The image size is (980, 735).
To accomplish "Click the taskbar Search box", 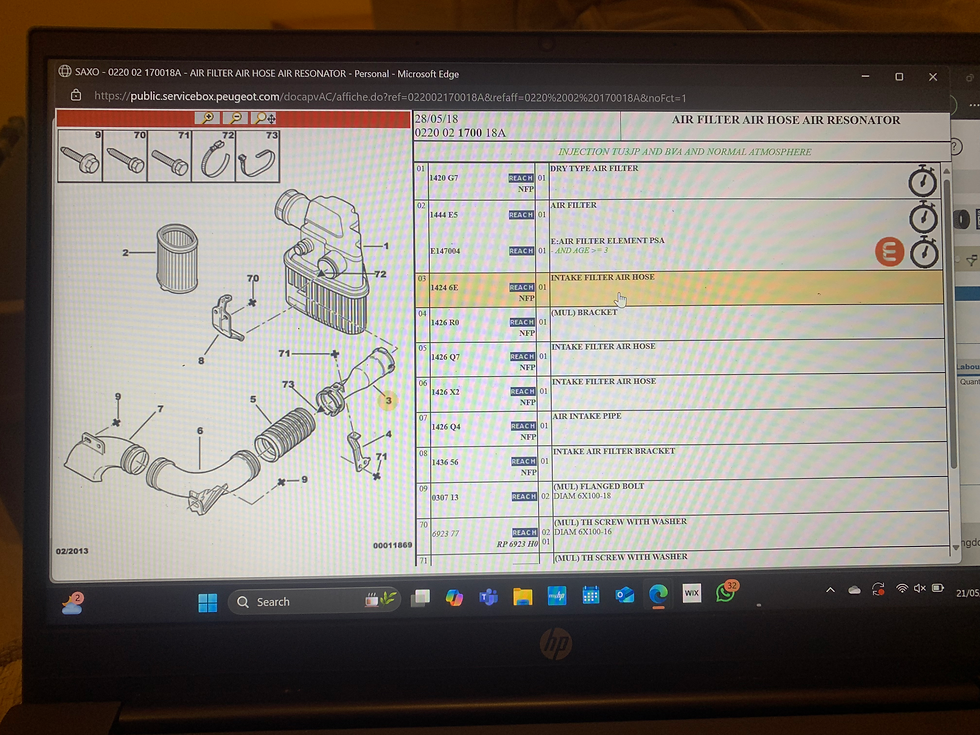I will tap(314, 602).
